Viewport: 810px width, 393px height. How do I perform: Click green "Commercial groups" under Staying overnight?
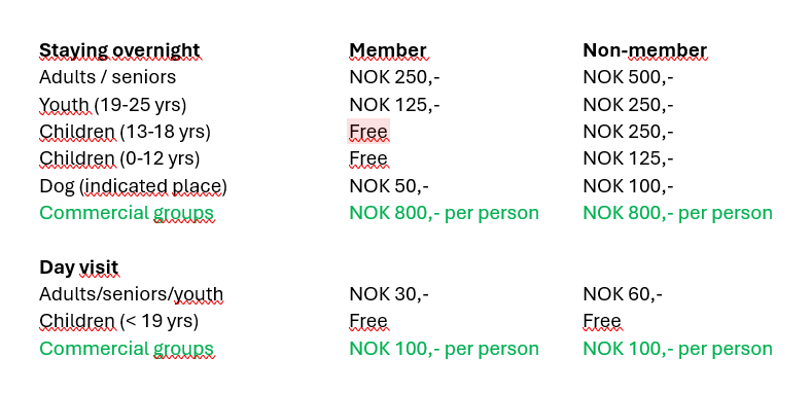(126, 213)
